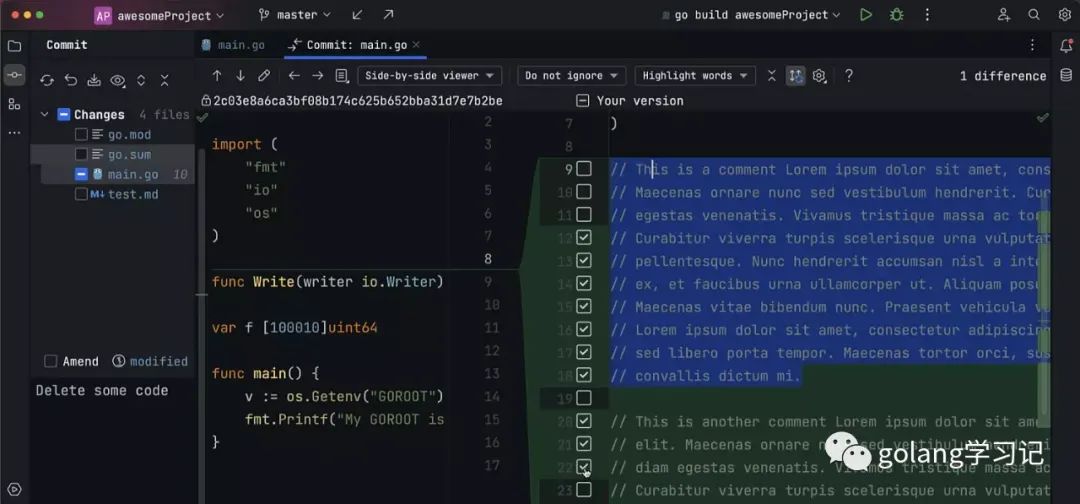Screen dimensions: 1080x504
Task: Collapse all changes icon
Action: click(x=165, y=81)
